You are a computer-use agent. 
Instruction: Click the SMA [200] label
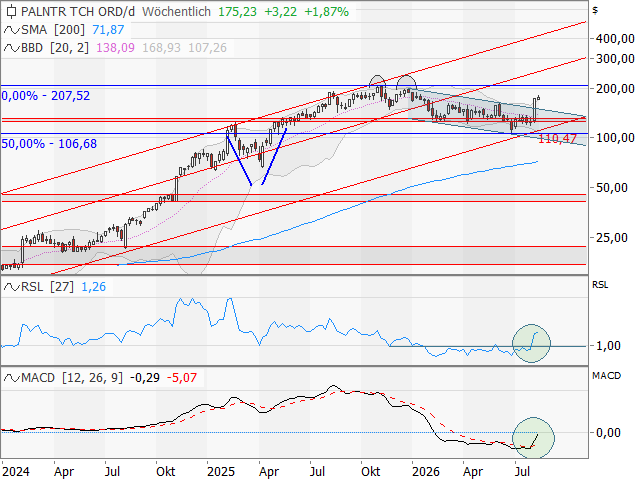tap(53, 30)
